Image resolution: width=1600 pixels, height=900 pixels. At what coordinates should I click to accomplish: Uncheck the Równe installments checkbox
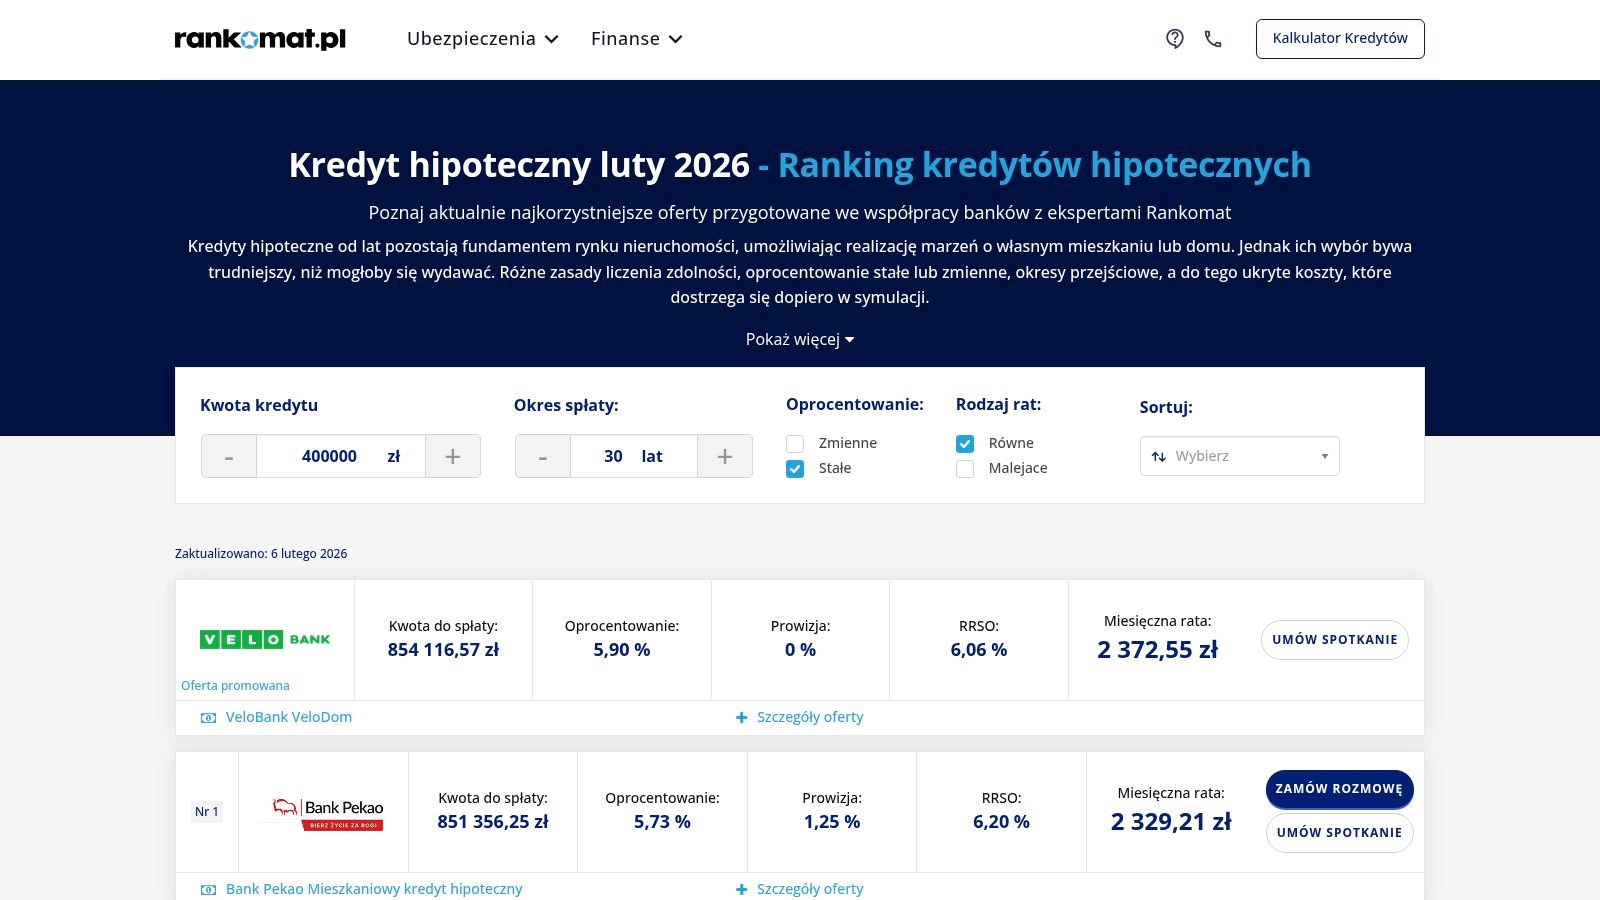click(x=965, y=444)
